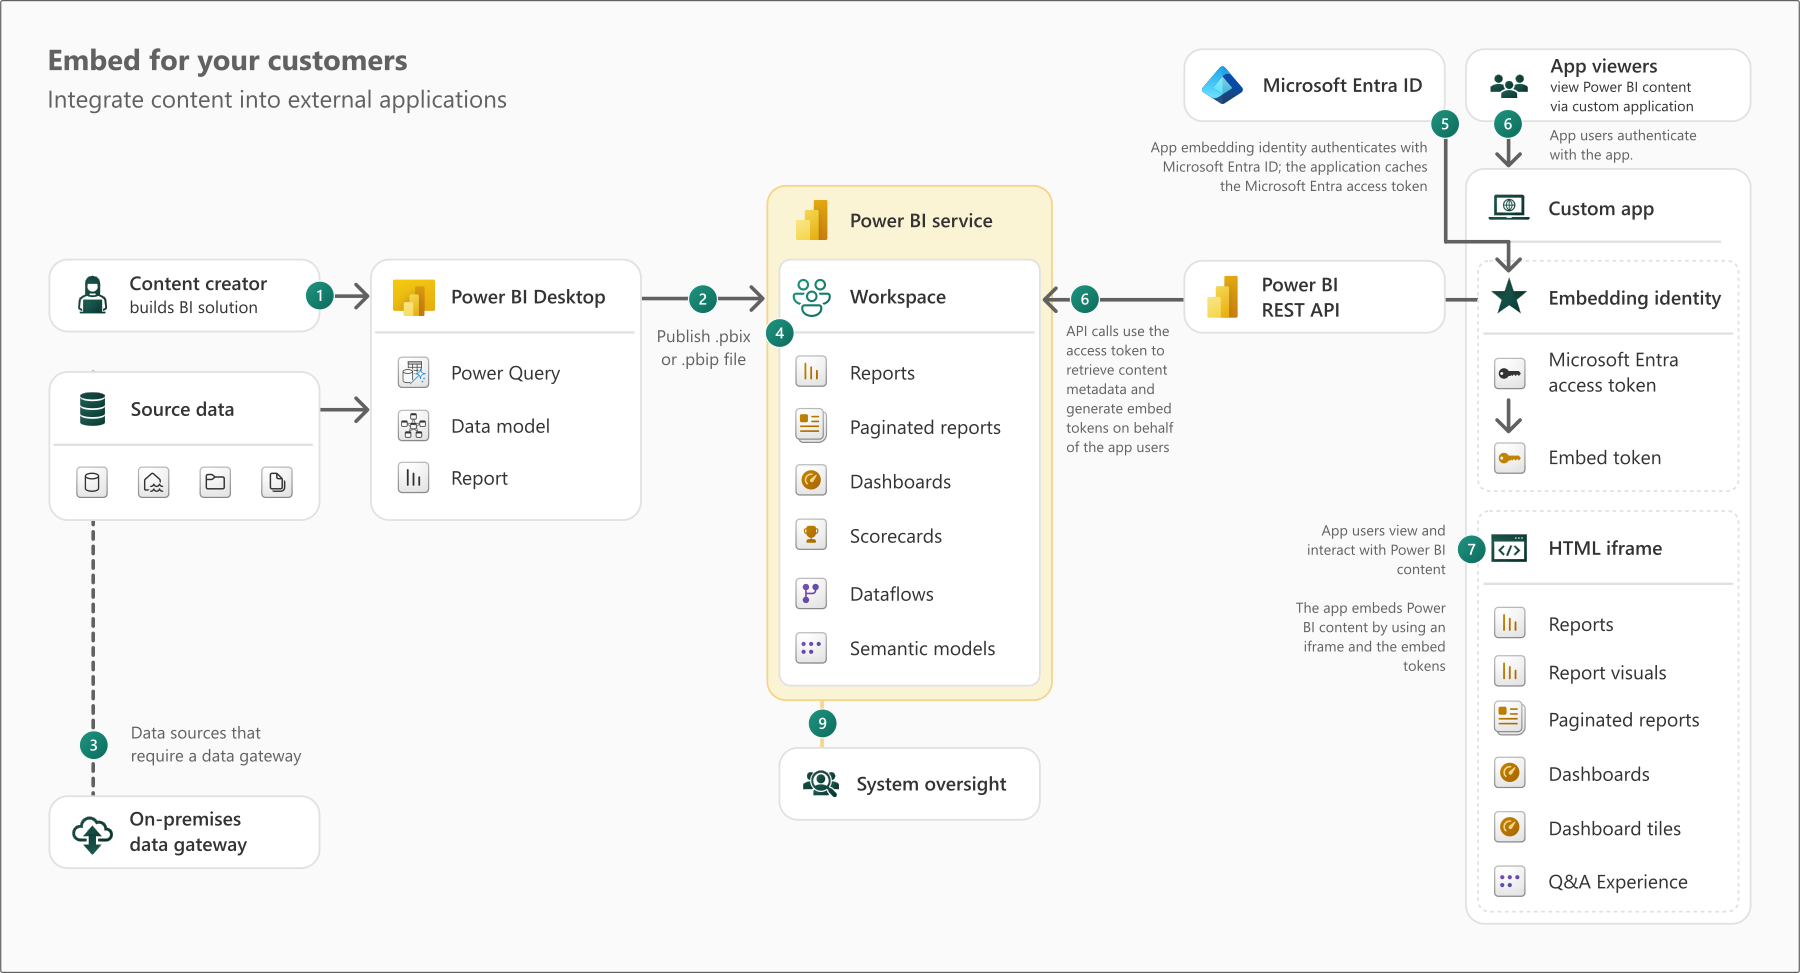Viewport: 1800px width, 973px height.
Task: Click the System oversight icon
Action: pos(821,783)
